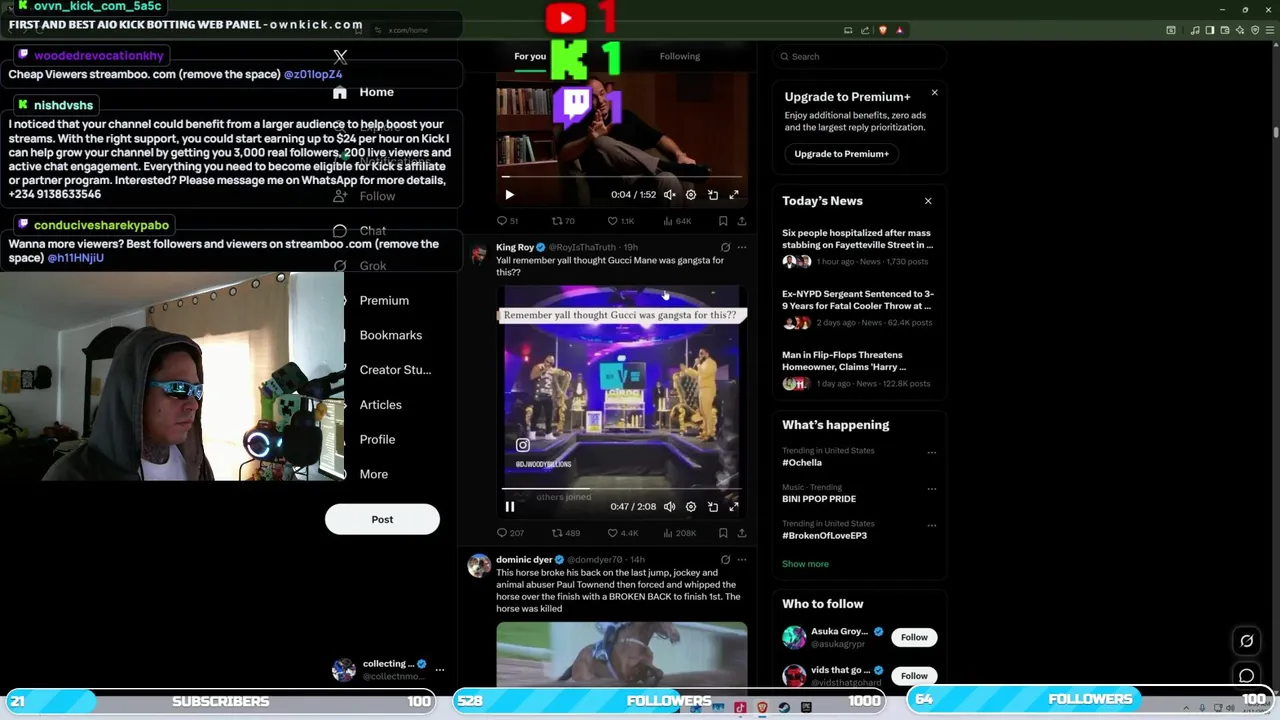
Task: Click the Home house icon in sidebar
Action: coord(340,92)
